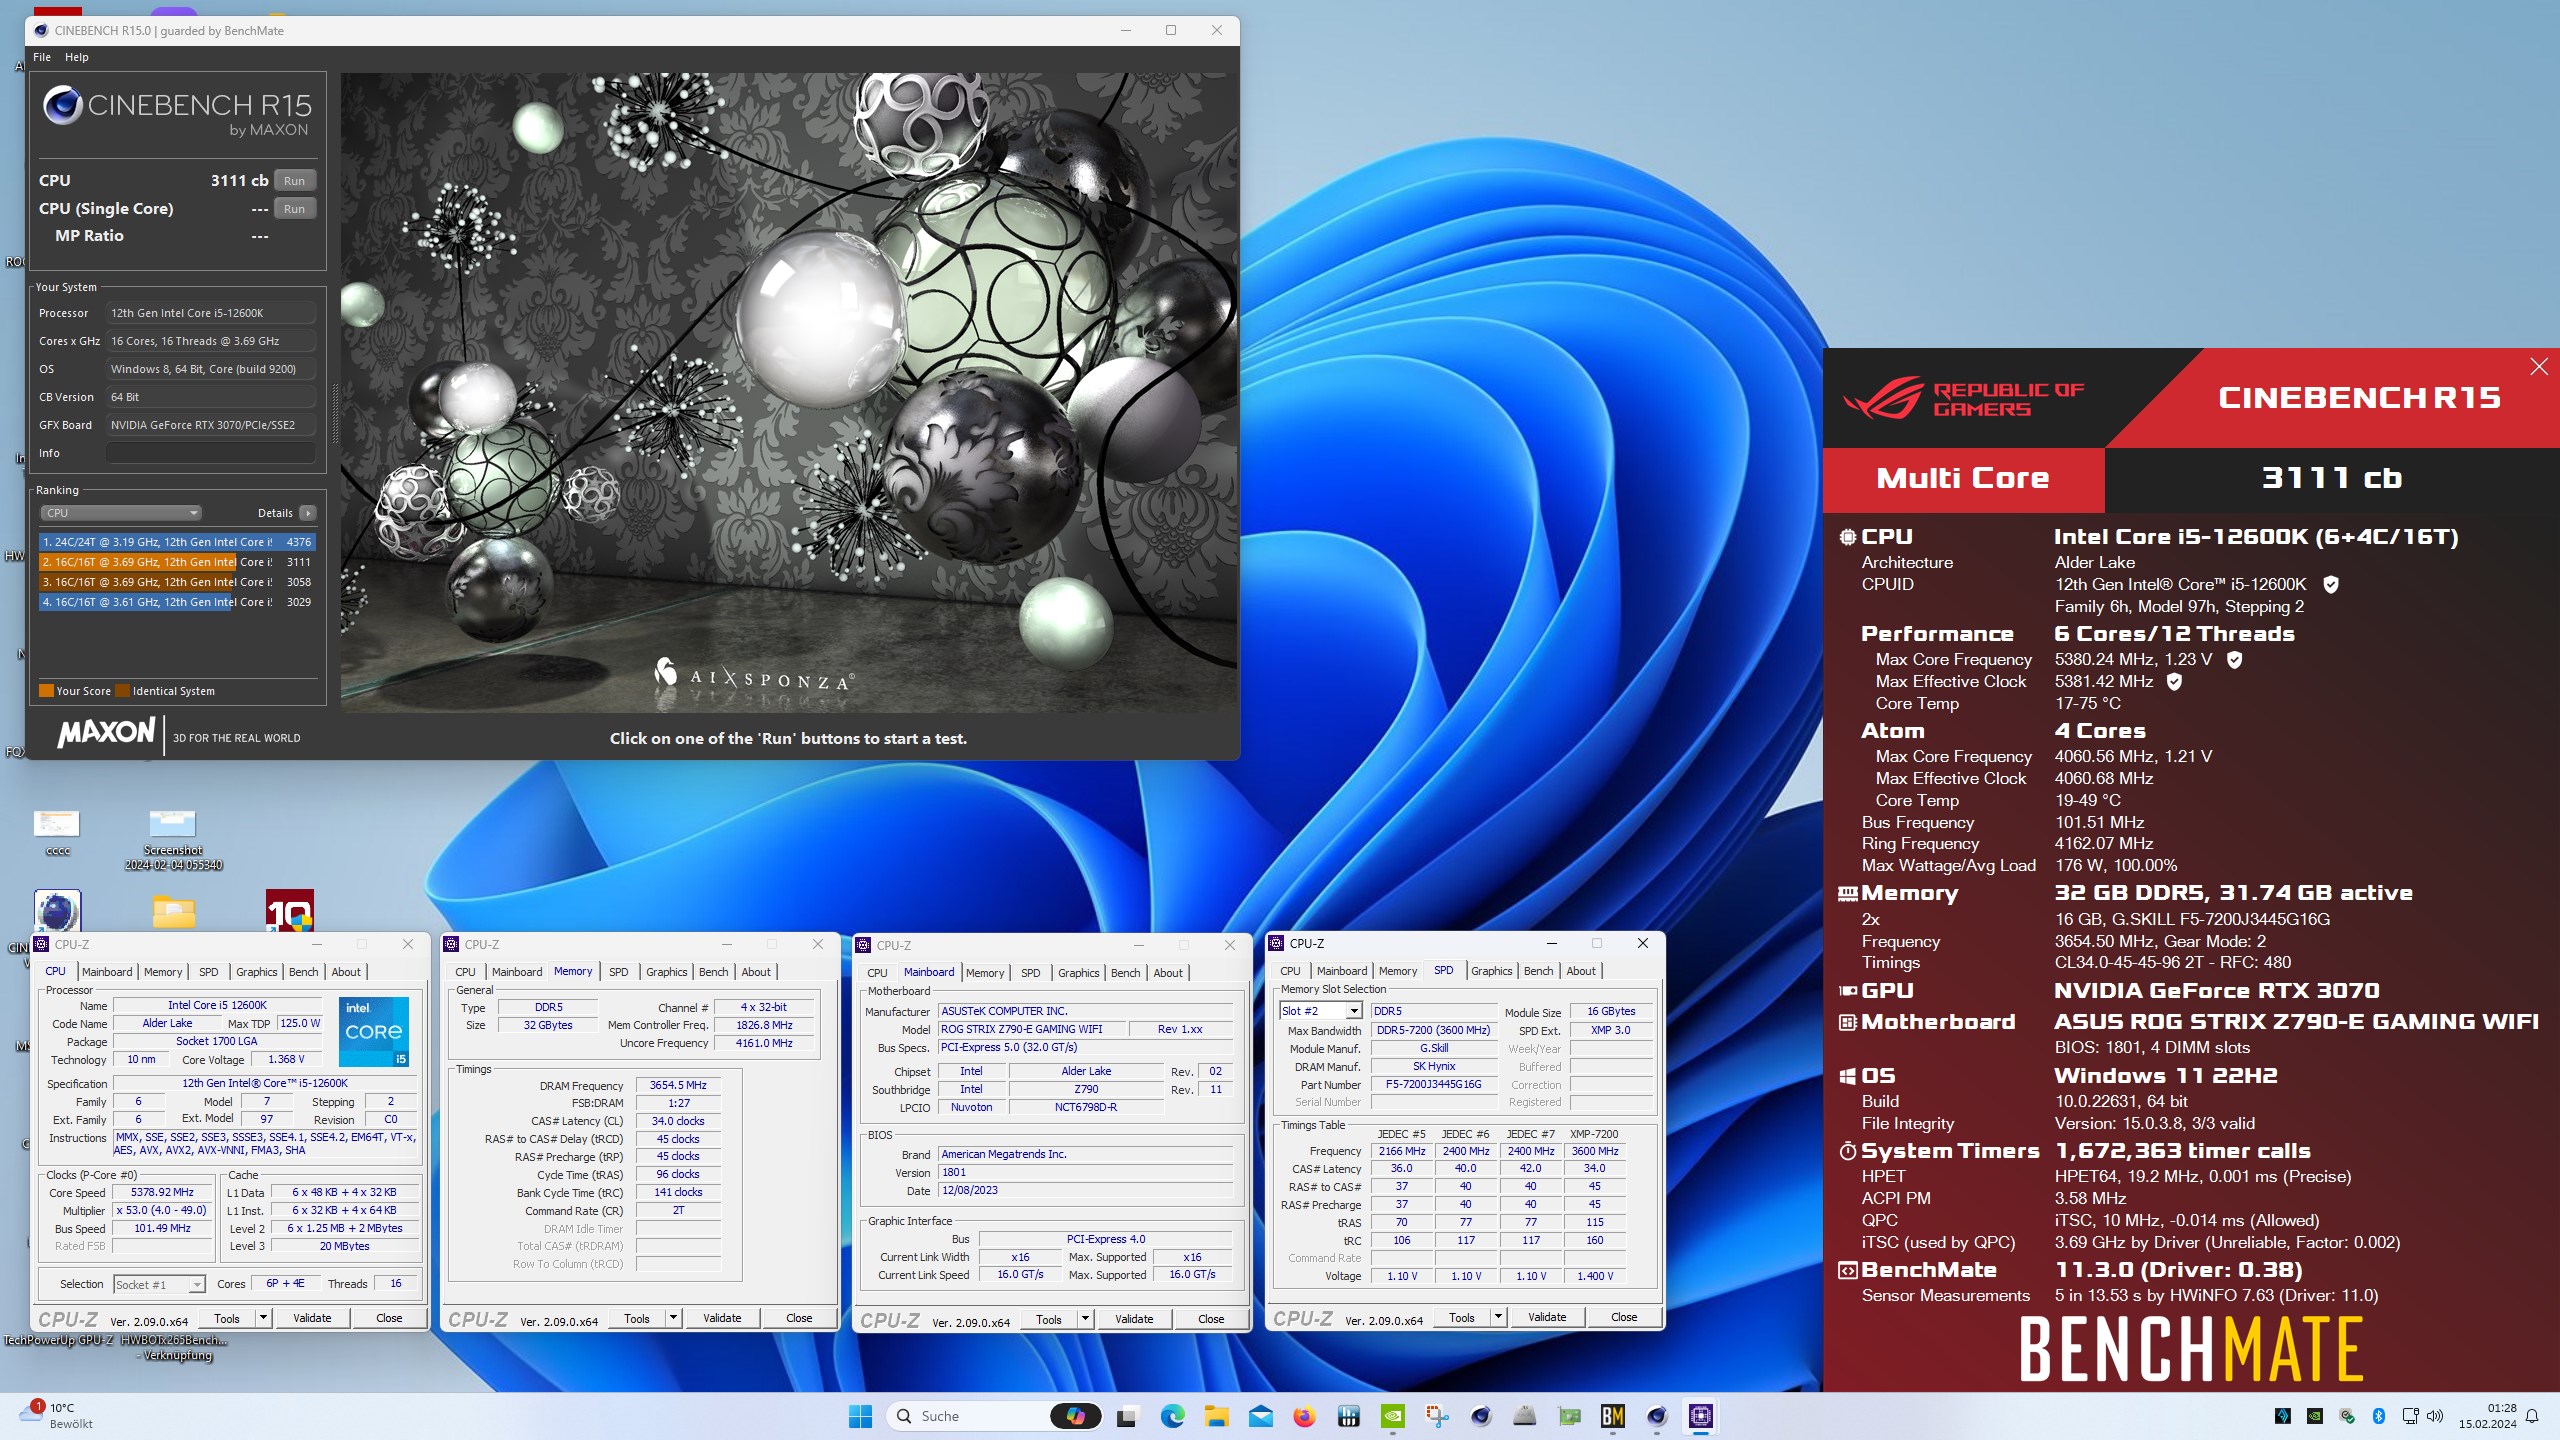Image resolution: width=2560 pixels, height=1440 pixels.
Task: Open the GPU-Z taskbar icon
Action: (1569, 1416)
